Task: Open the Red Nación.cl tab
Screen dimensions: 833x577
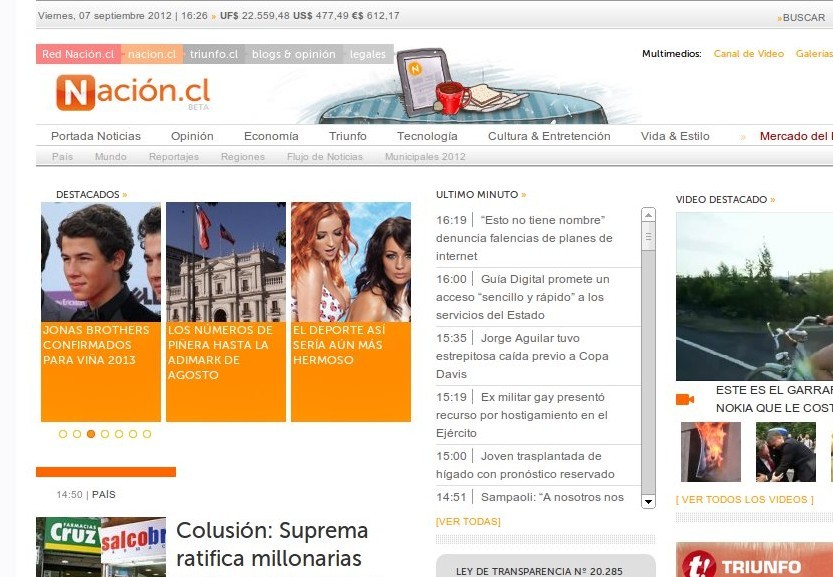Action: point(78,54)
